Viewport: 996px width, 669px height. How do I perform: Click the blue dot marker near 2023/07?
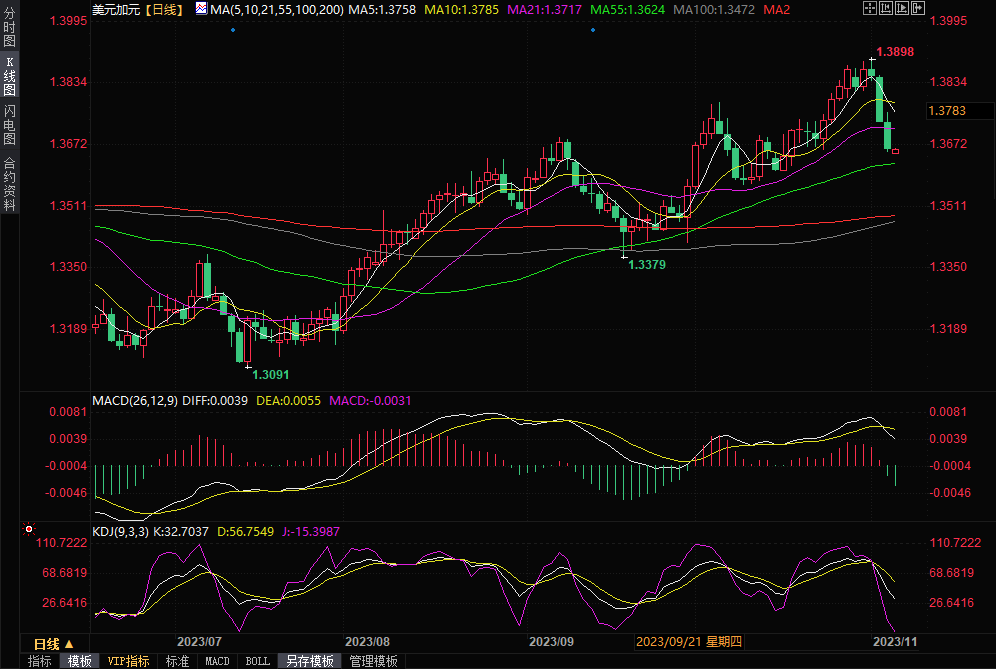(232, 29)
